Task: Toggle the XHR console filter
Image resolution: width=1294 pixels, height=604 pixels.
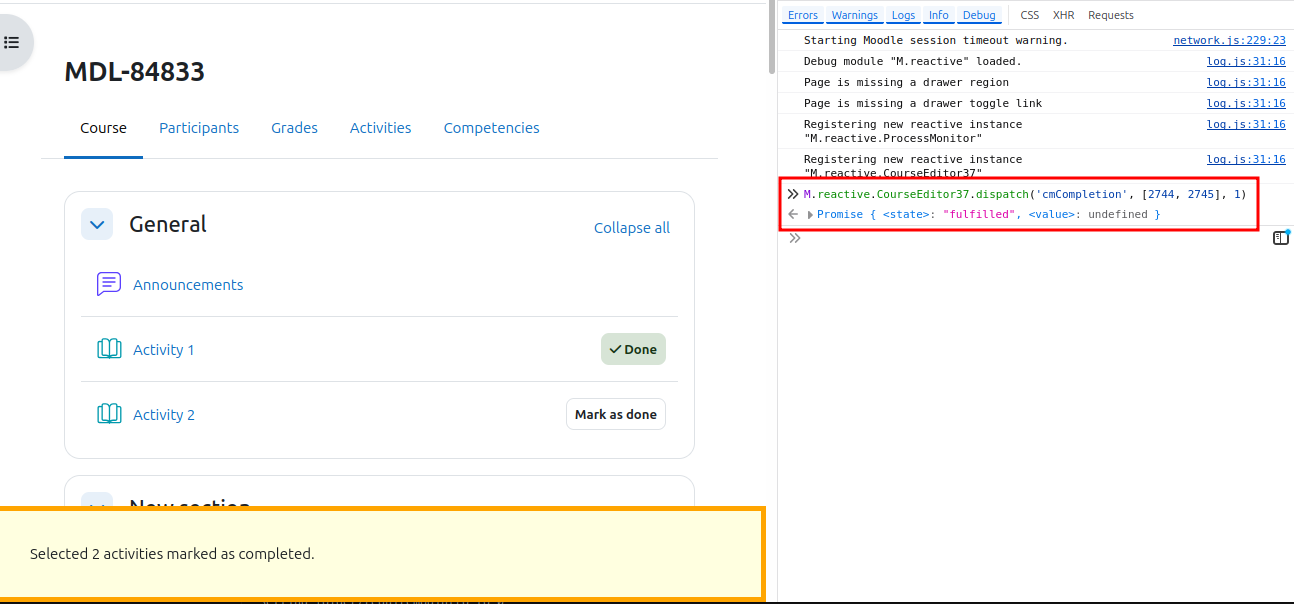Action: 1063,15
